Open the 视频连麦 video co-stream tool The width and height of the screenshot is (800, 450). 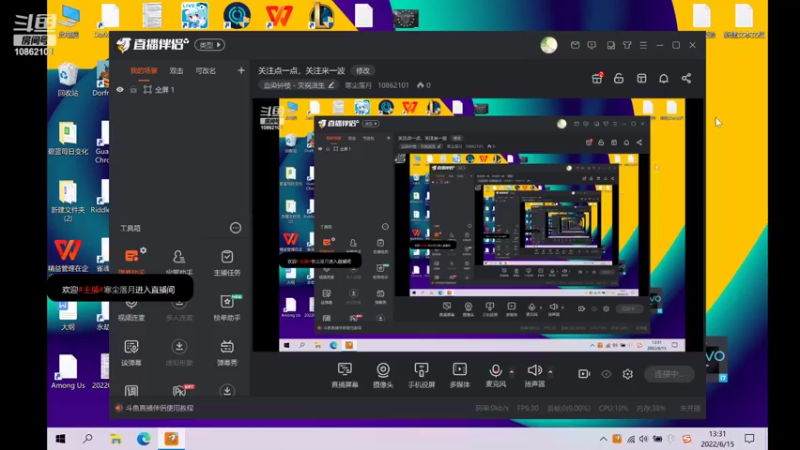(x=131, y=307)
